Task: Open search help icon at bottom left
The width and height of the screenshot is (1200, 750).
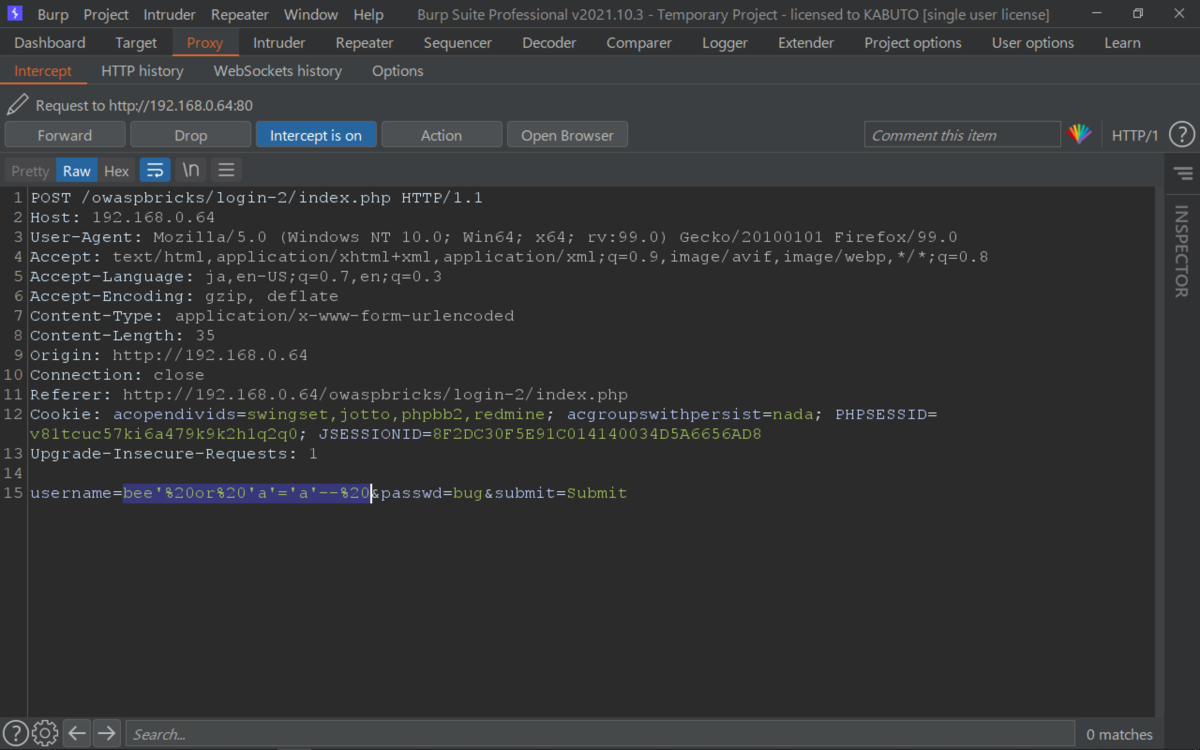Action: pos(16,733)
